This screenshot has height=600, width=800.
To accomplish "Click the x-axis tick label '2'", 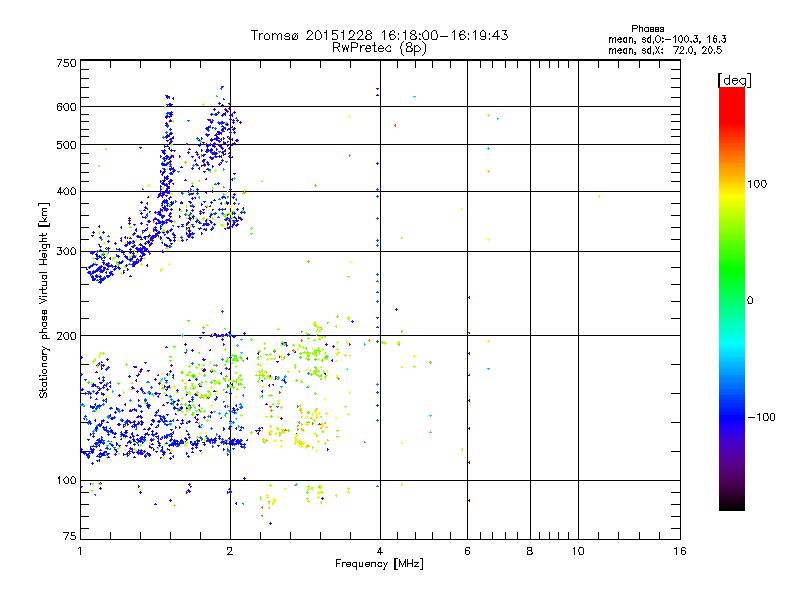I will (230, 551).
